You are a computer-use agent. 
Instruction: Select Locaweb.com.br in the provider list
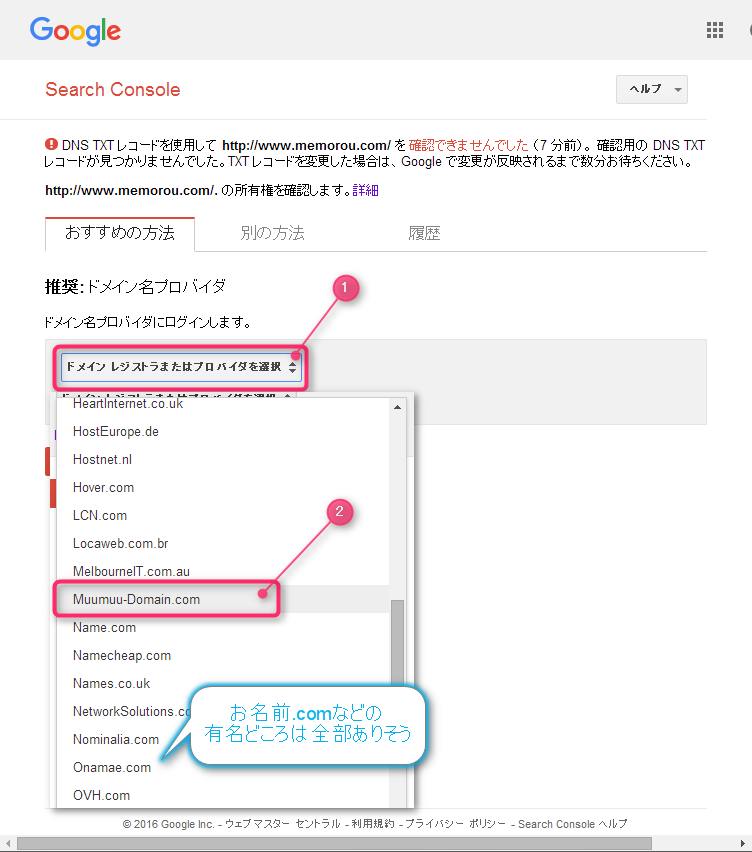click(223, 543)
